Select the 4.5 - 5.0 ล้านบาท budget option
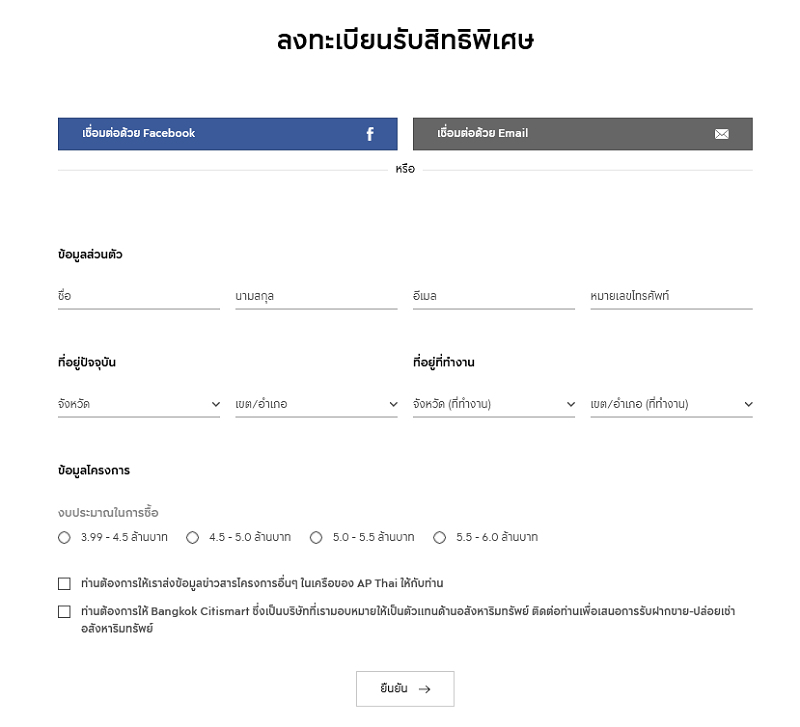 tap(192, 538)
